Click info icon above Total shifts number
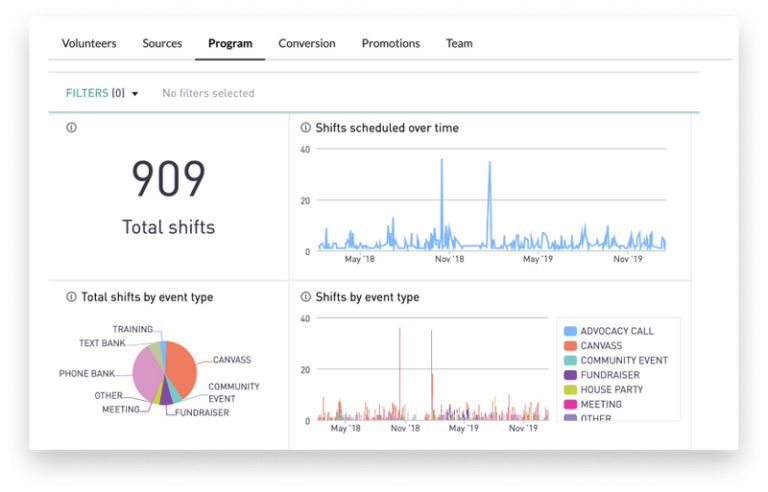Image resolution: width=768 pixels, height=492 pixels. (x=71, y=128)
